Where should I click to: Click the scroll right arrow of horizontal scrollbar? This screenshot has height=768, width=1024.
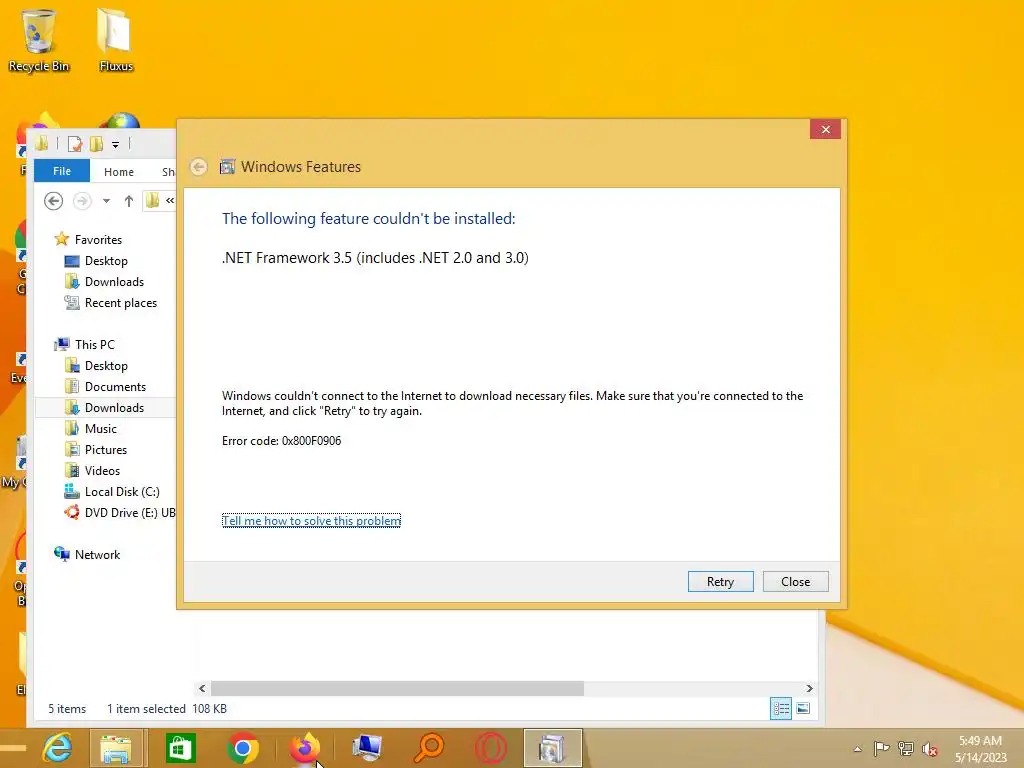pyautogui.click(x=809, y=688)
